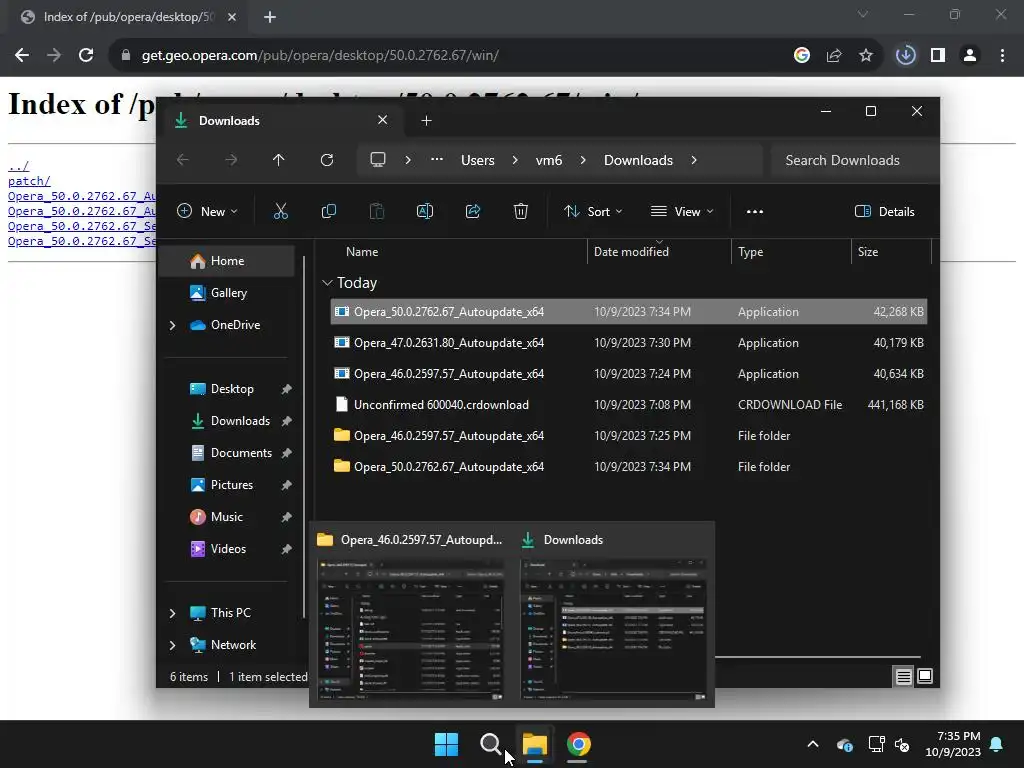Click the Rename icon in Explorer toolbar
The width and height of the screenshot is (1024, 768).
click(x=424, y=211)
